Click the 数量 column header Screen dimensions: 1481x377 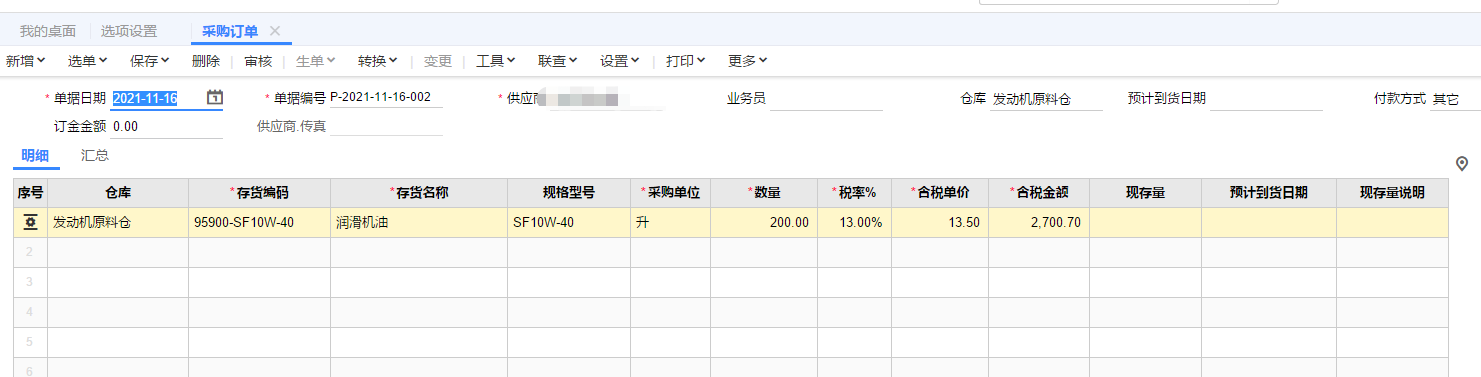(764, 193)
